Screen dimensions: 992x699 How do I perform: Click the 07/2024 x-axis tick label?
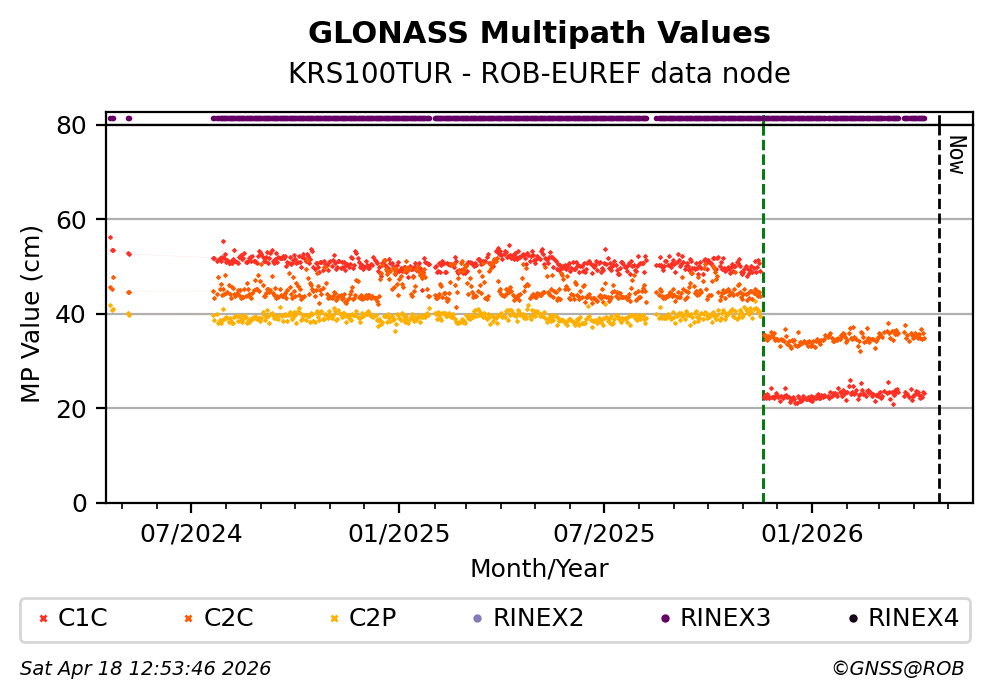[x=191, y=533]
